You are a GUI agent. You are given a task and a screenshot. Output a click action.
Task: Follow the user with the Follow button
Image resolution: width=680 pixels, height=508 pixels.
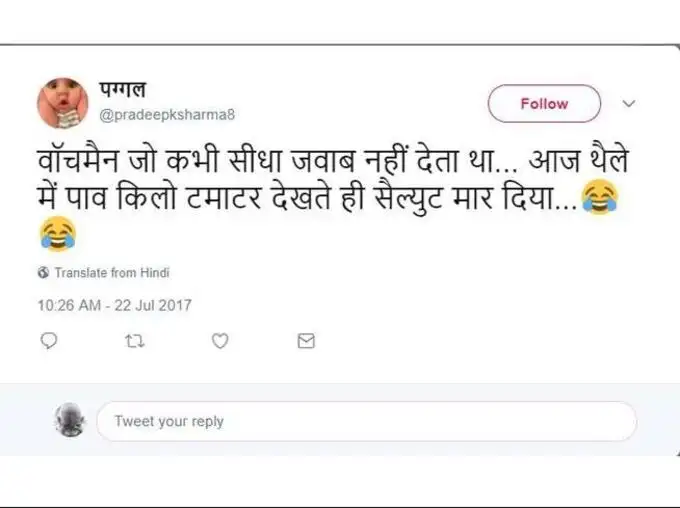[x=544, y=104]
